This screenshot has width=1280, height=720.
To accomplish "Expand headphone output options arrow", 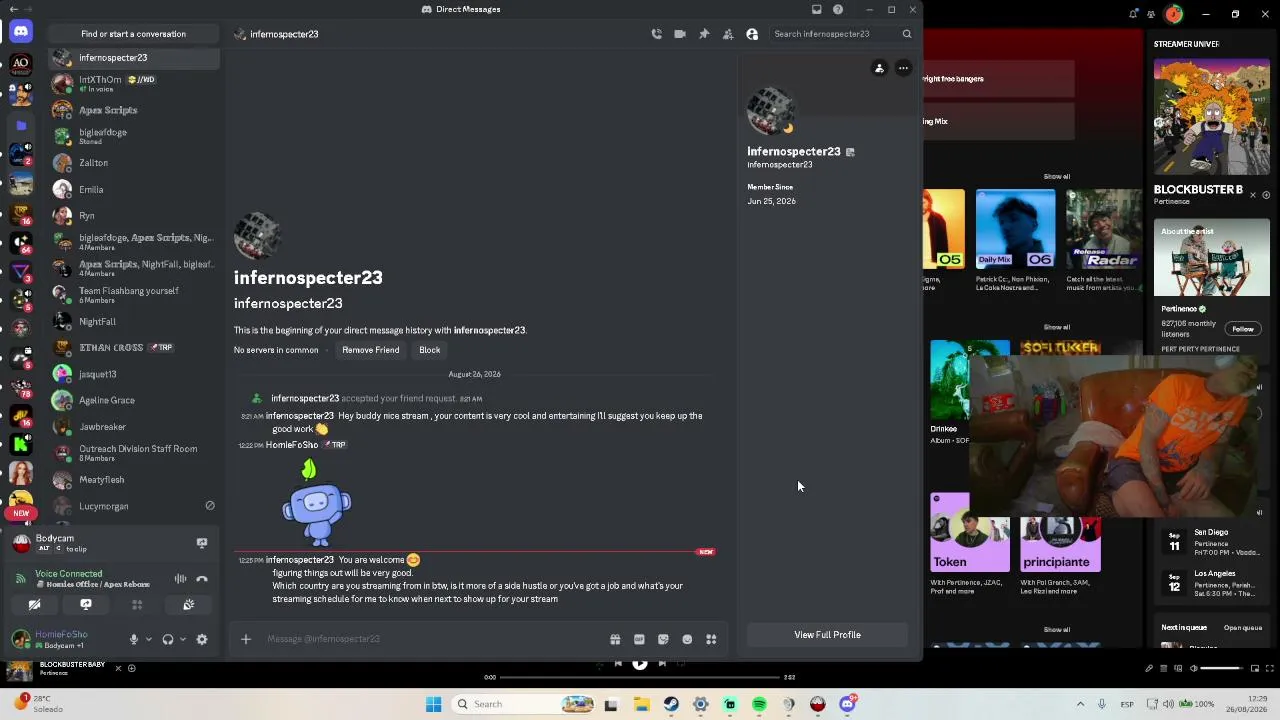I will (183, 640).
